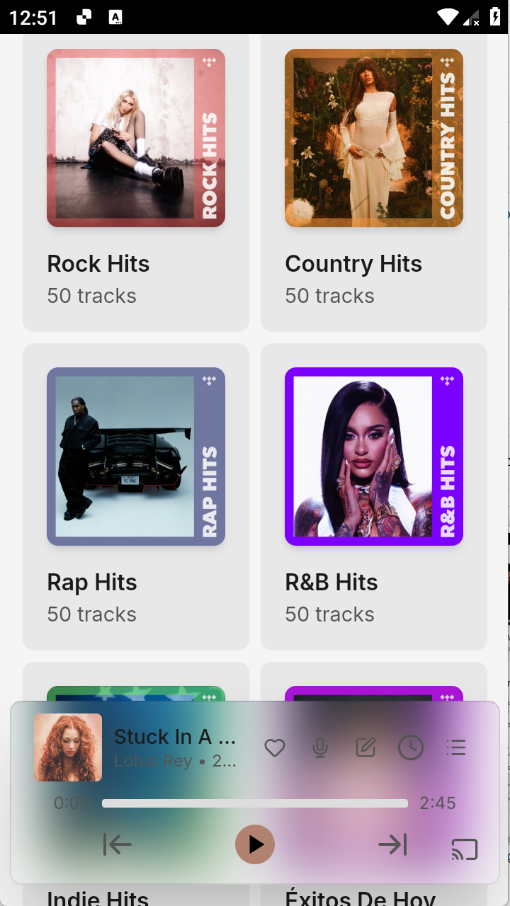Skip to the next track

coord(393,845)
